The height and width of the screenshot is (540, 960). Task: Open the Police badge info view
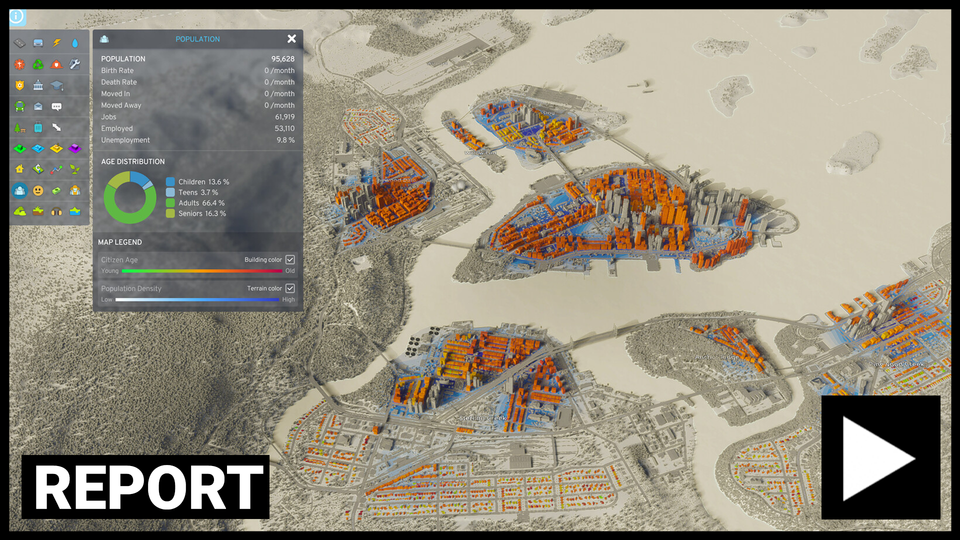tap(20, 85)
